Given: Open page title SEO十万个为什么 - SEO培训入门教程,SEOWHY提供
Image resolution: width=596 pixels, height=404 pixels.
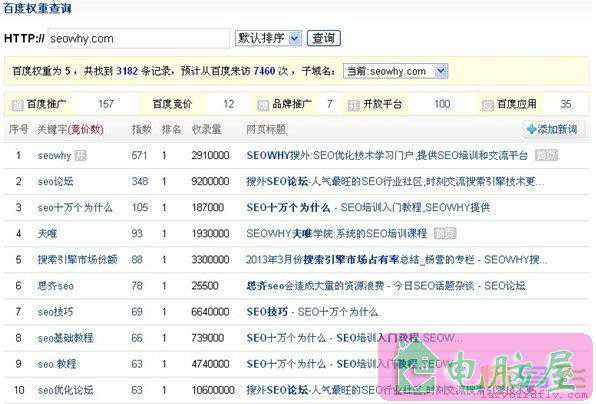Looking at the screenshot, I should [x=368, y=208].
